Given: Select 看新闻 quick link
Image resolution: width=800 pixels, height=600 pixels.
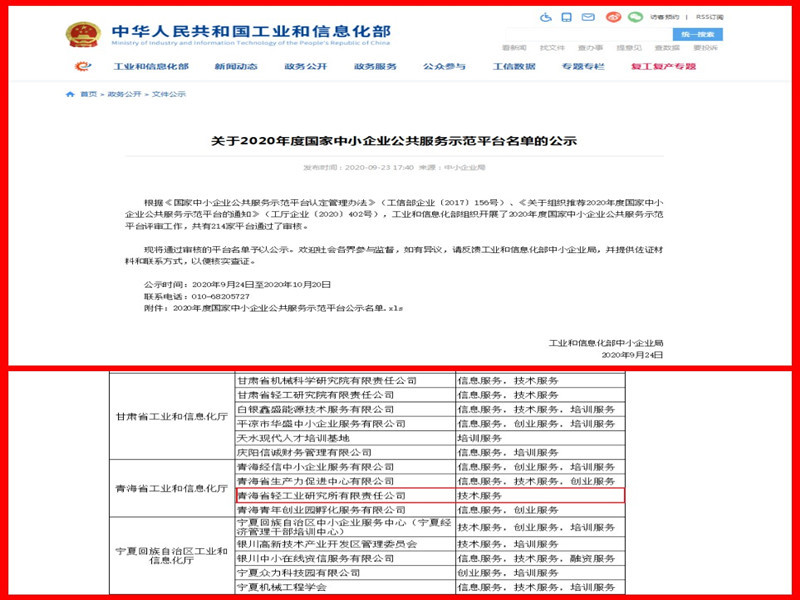Looking at the screenshot, I should point(514,48).
